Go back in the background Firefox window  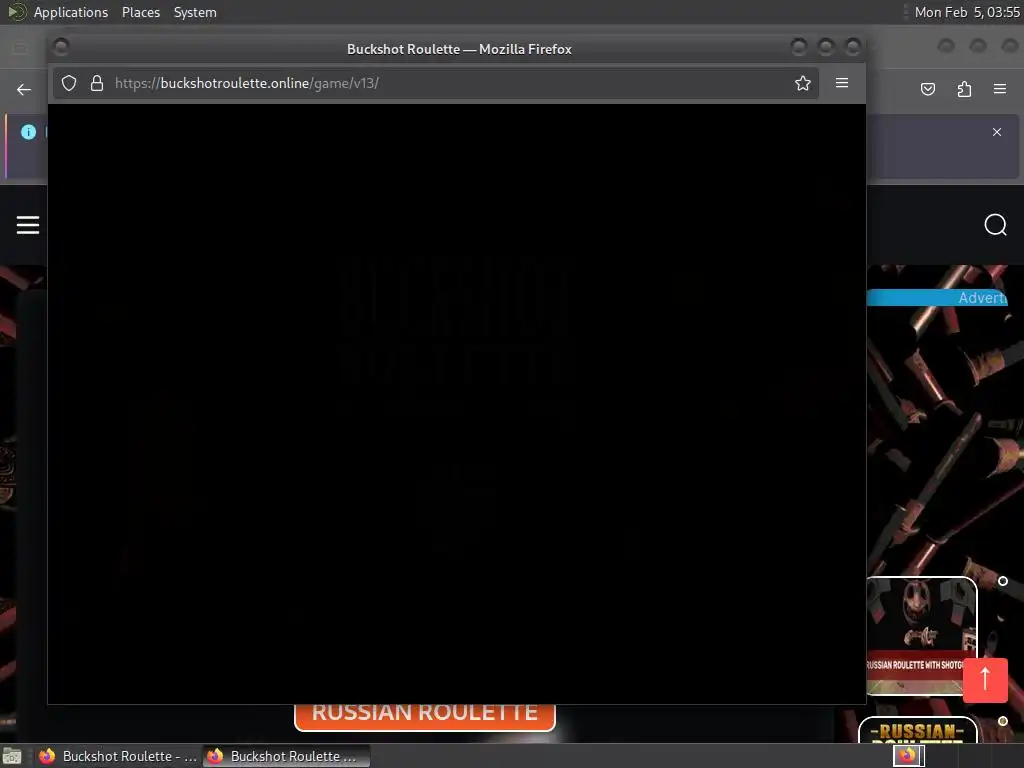[24, 89]
